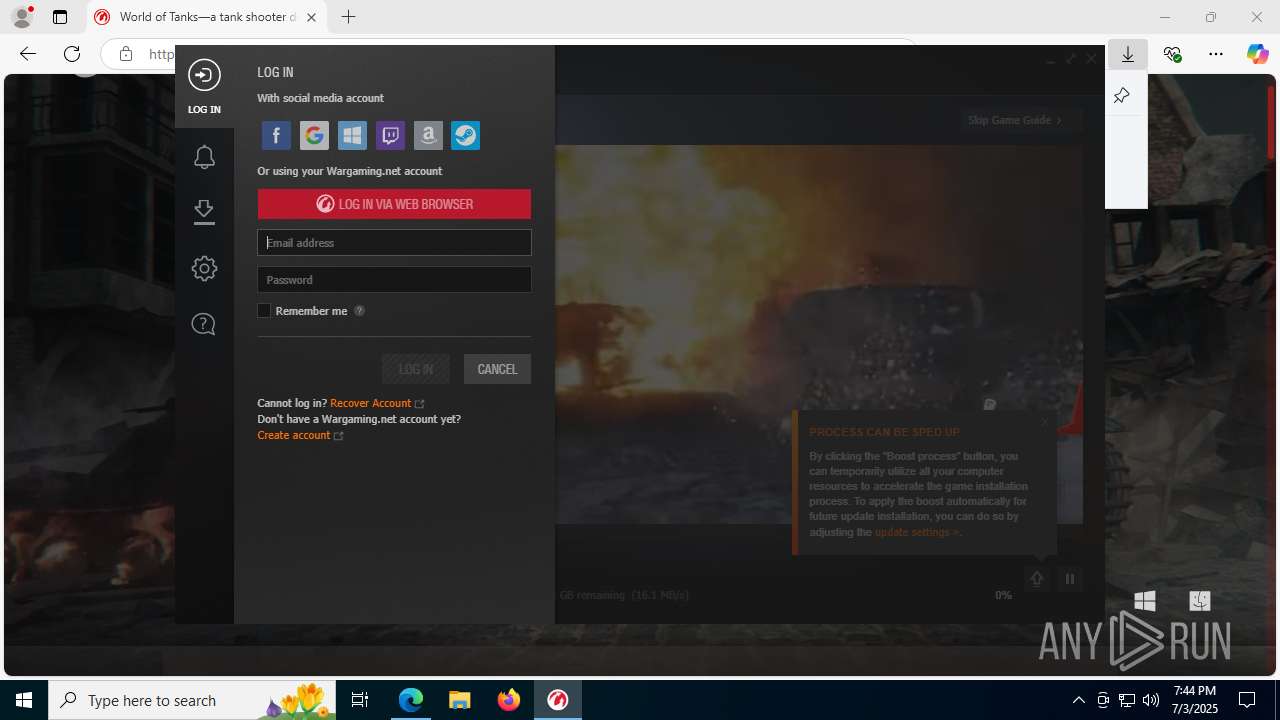Click the CANCEL button
The image size is (1280, 720).
(497, 369)
